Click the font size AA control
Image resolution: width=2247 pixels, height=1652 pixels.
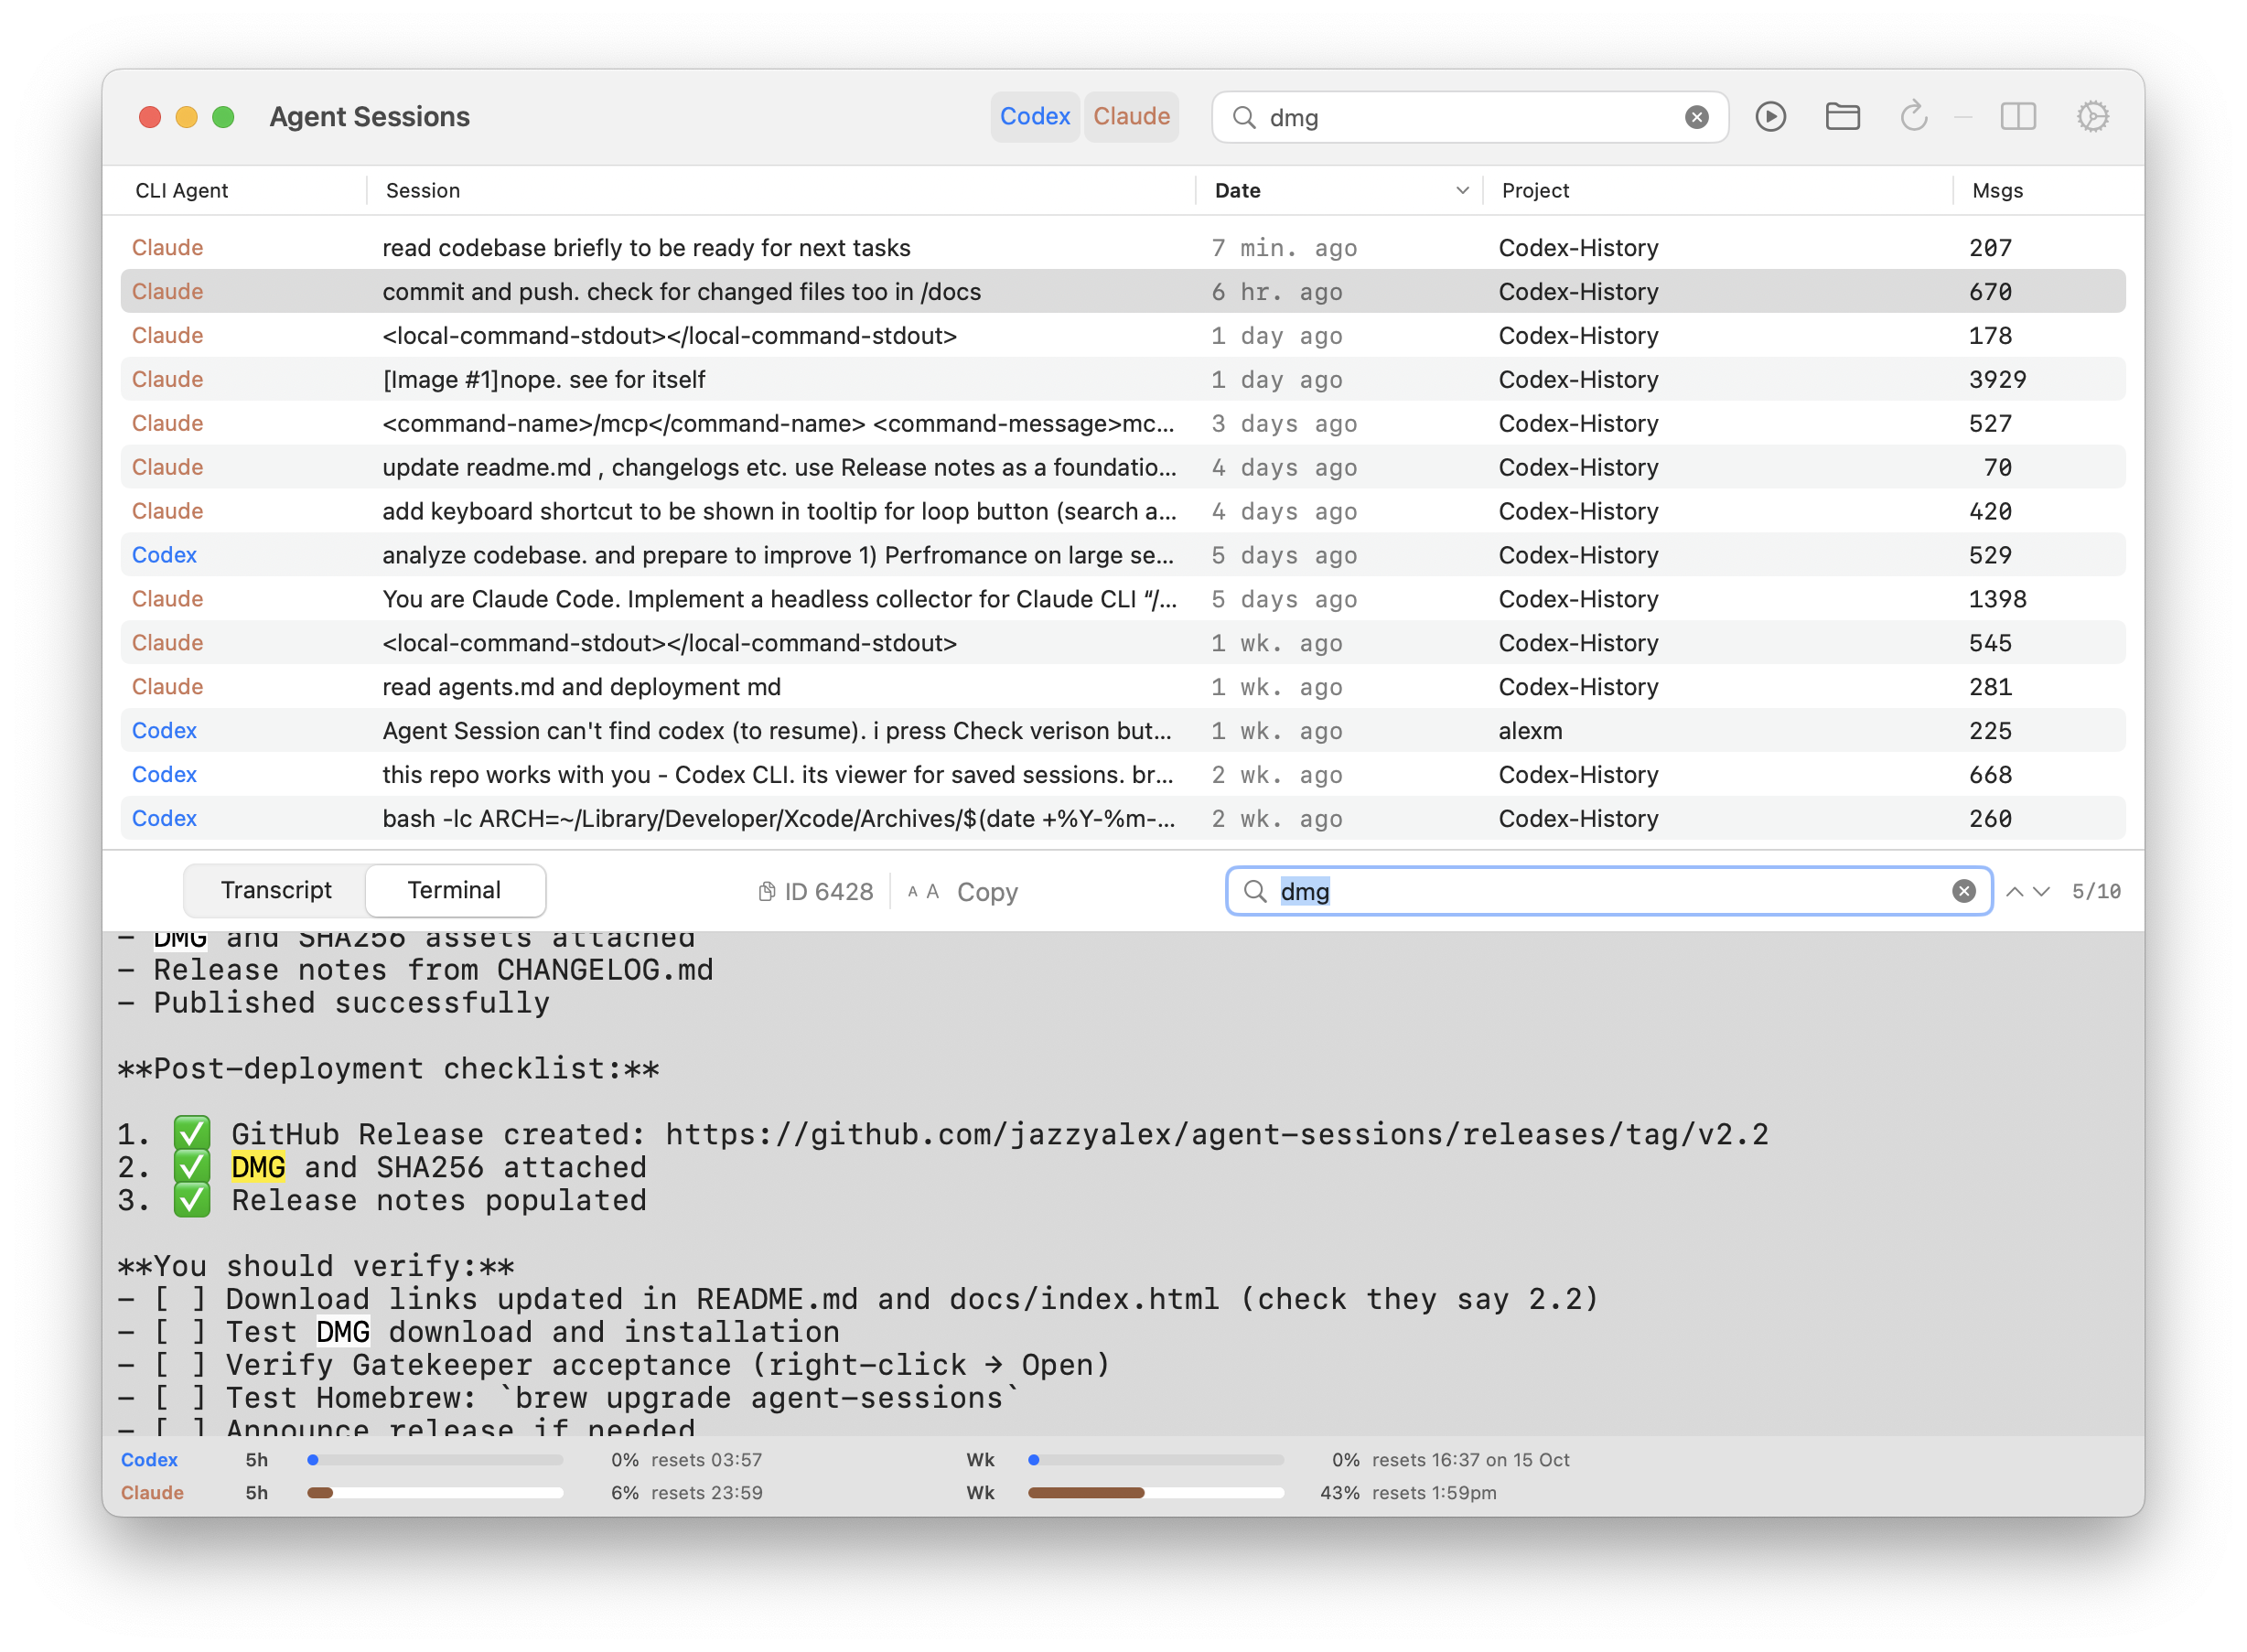click(922, 891)
